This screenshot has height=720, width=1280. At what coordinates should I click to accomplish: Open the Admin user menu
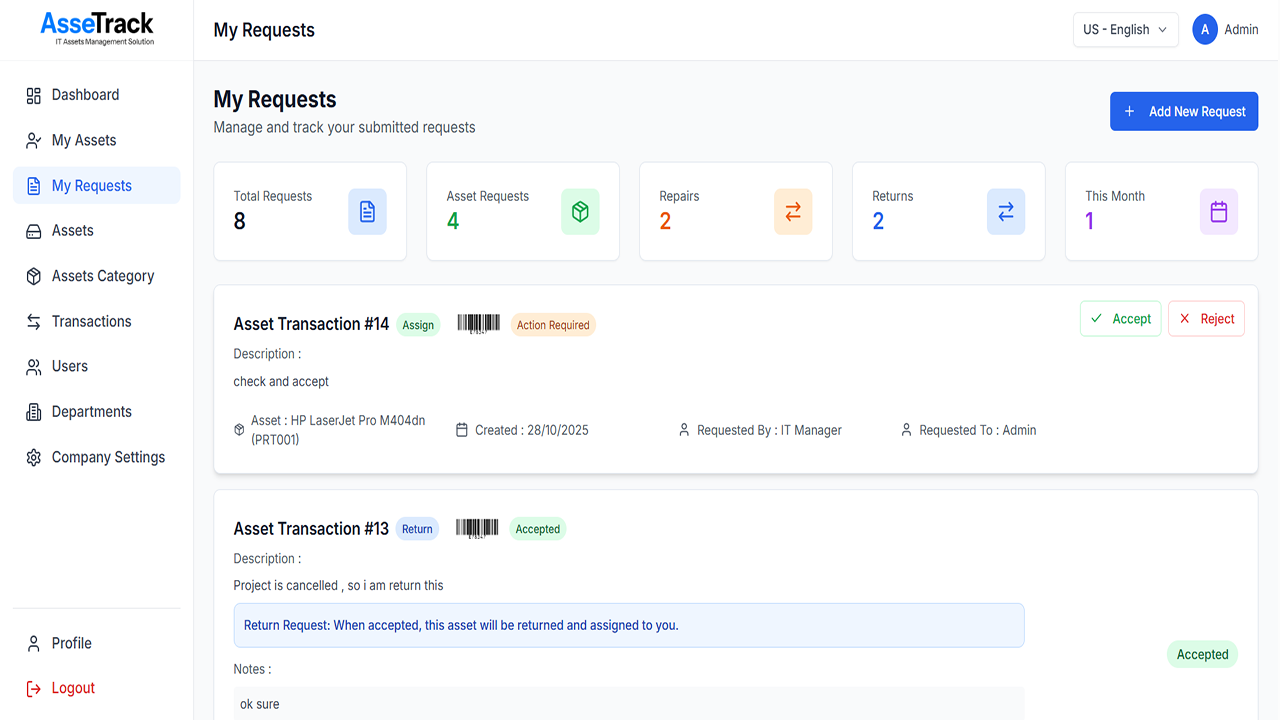point(1240,30)
